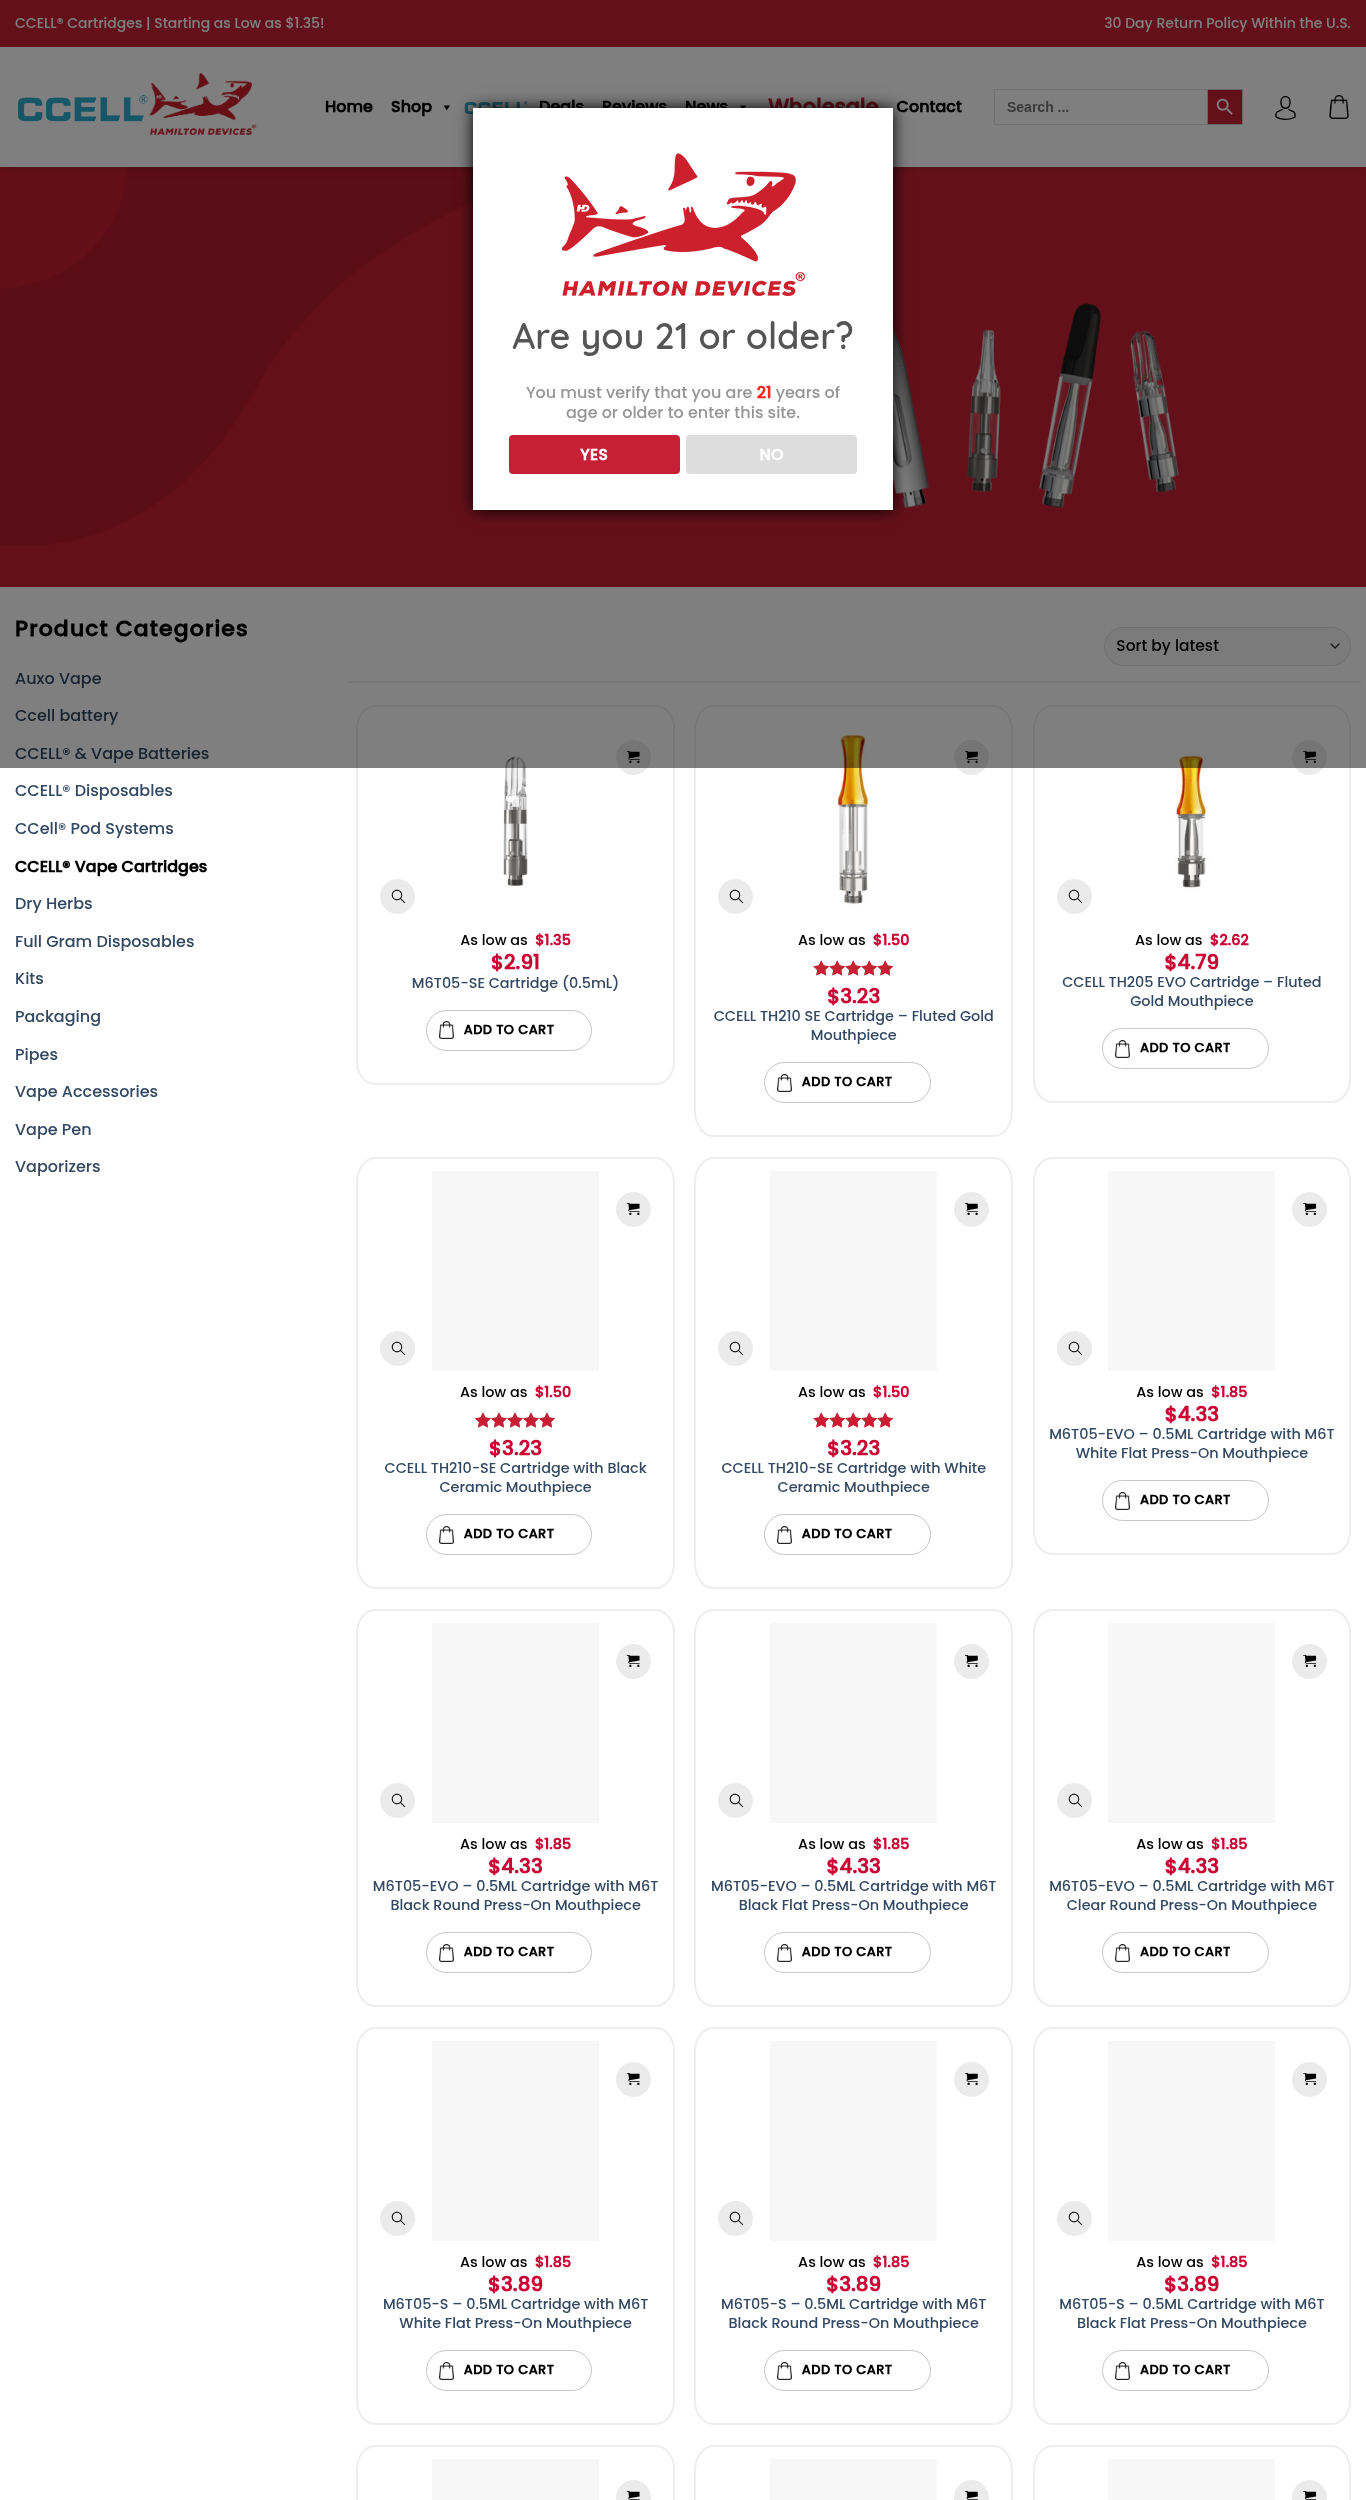Click quick-cart icon on TH210-SE Black Ceramic card
1366x2500 pixels.
(633, 1209)
